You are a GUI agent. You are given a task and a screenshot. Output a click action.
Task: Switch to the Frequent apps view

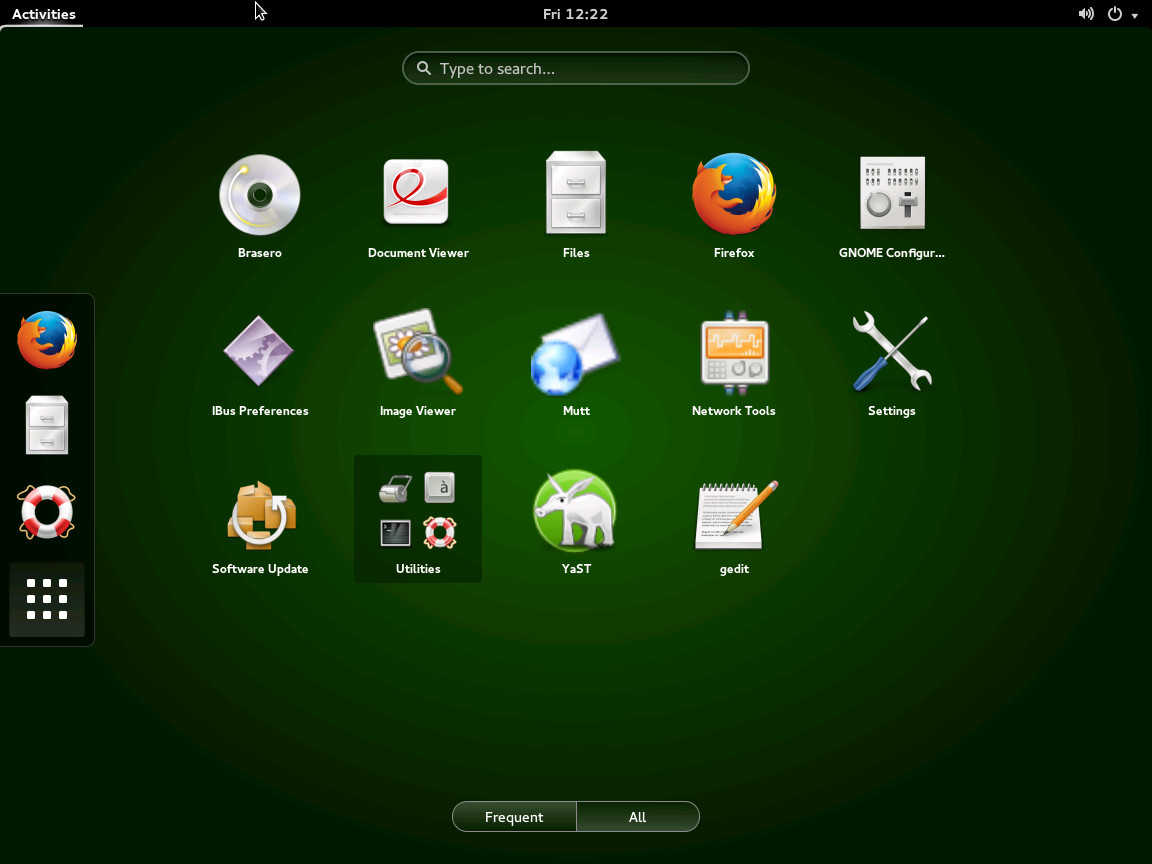514,817
